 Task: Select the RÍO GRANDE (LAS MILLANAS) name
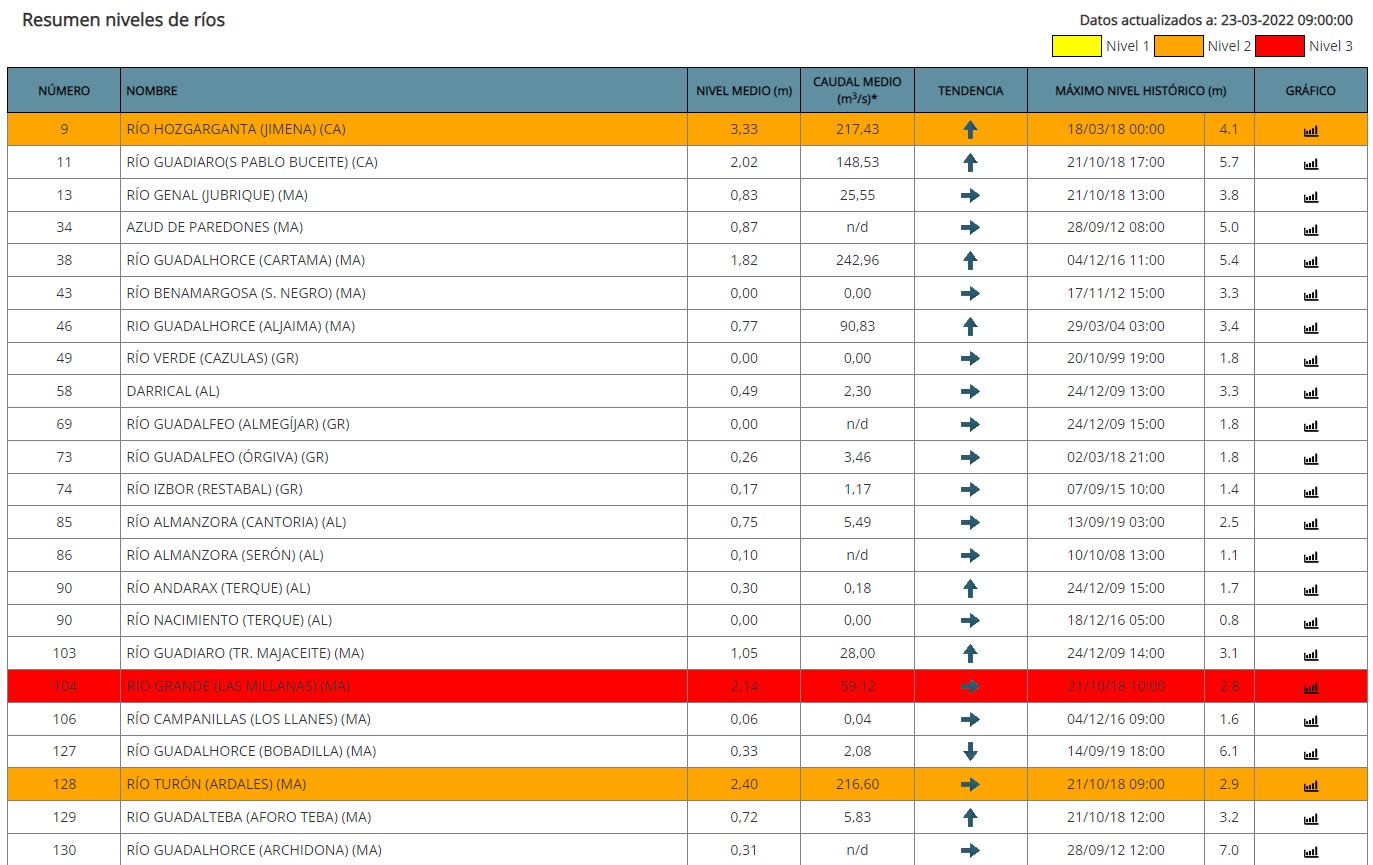pyautogui.click(x=238, y=686)
